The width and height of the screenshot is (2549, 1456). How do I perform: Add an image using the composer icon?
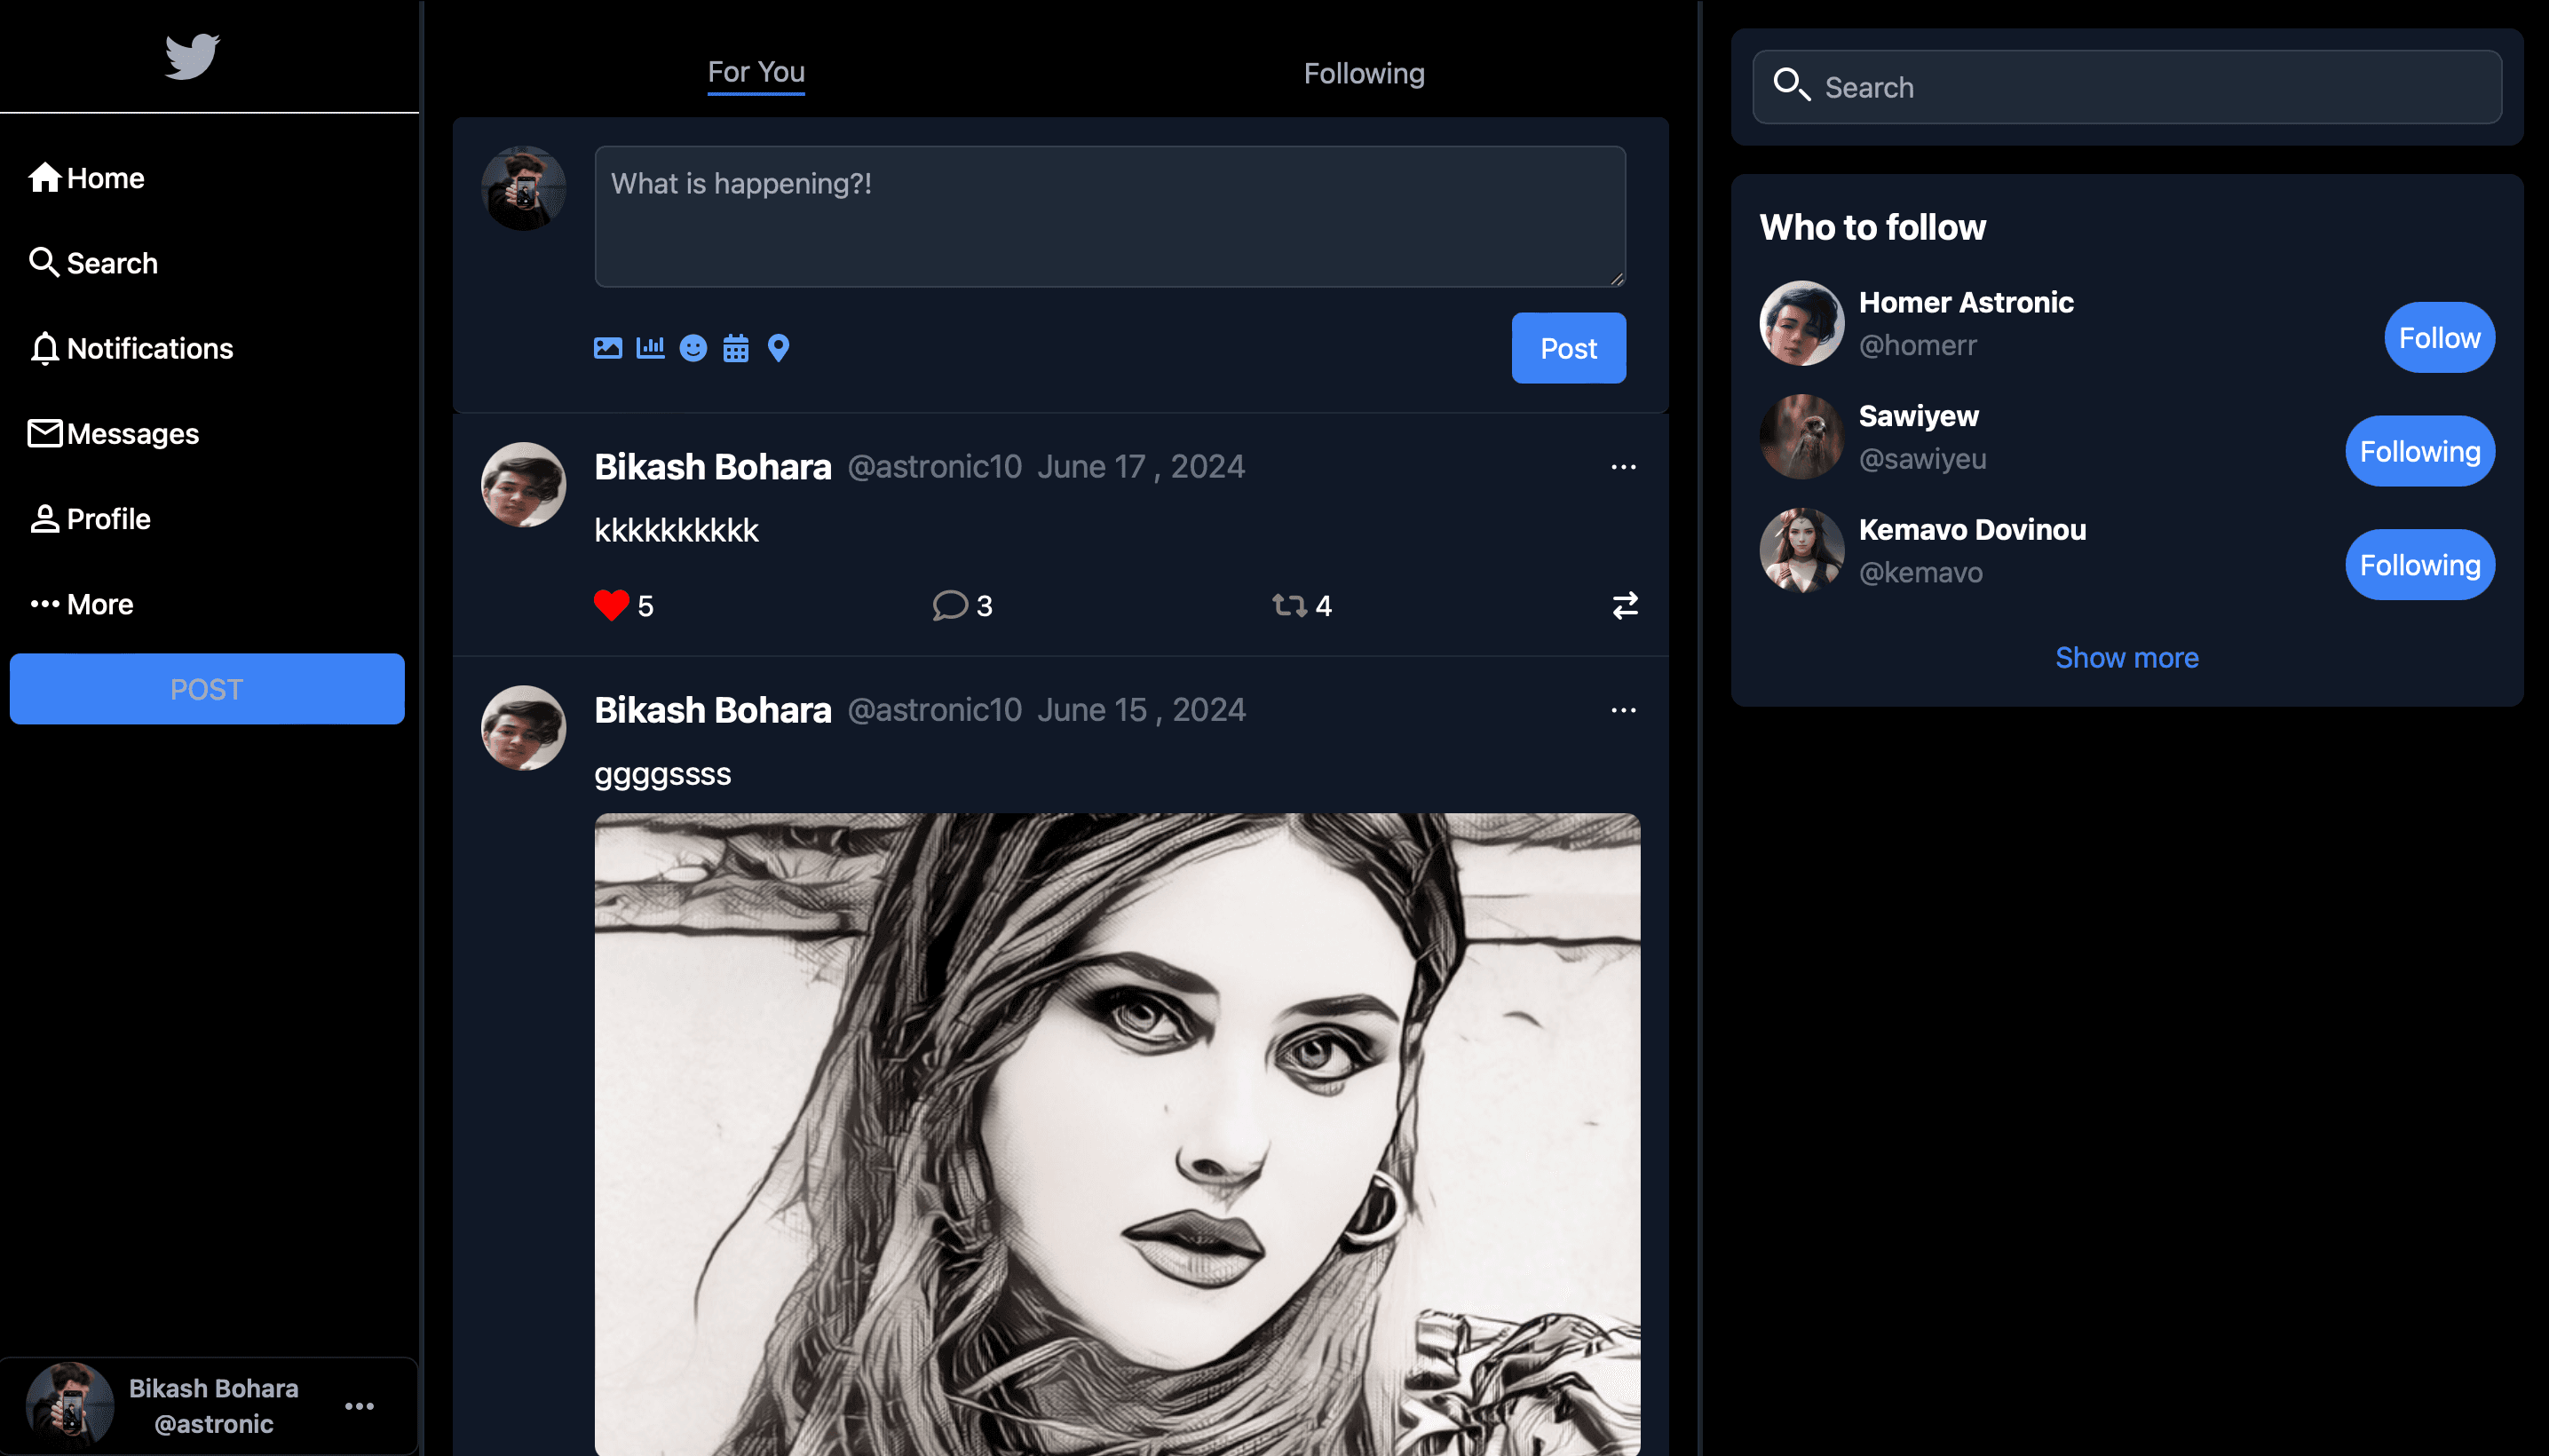coord(607,348)
